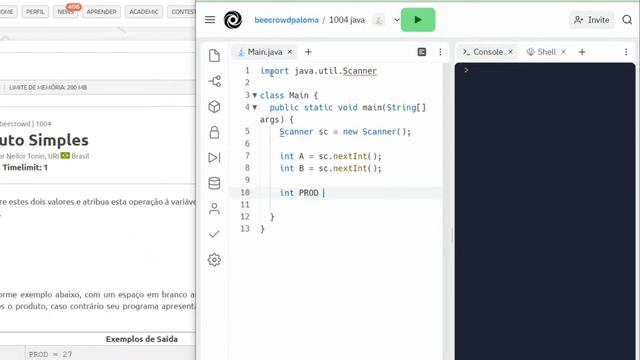The width and height of the screenshot is (640, 360).
Task: Click the Scanner sc declaration line
Action: coord(345,132)
